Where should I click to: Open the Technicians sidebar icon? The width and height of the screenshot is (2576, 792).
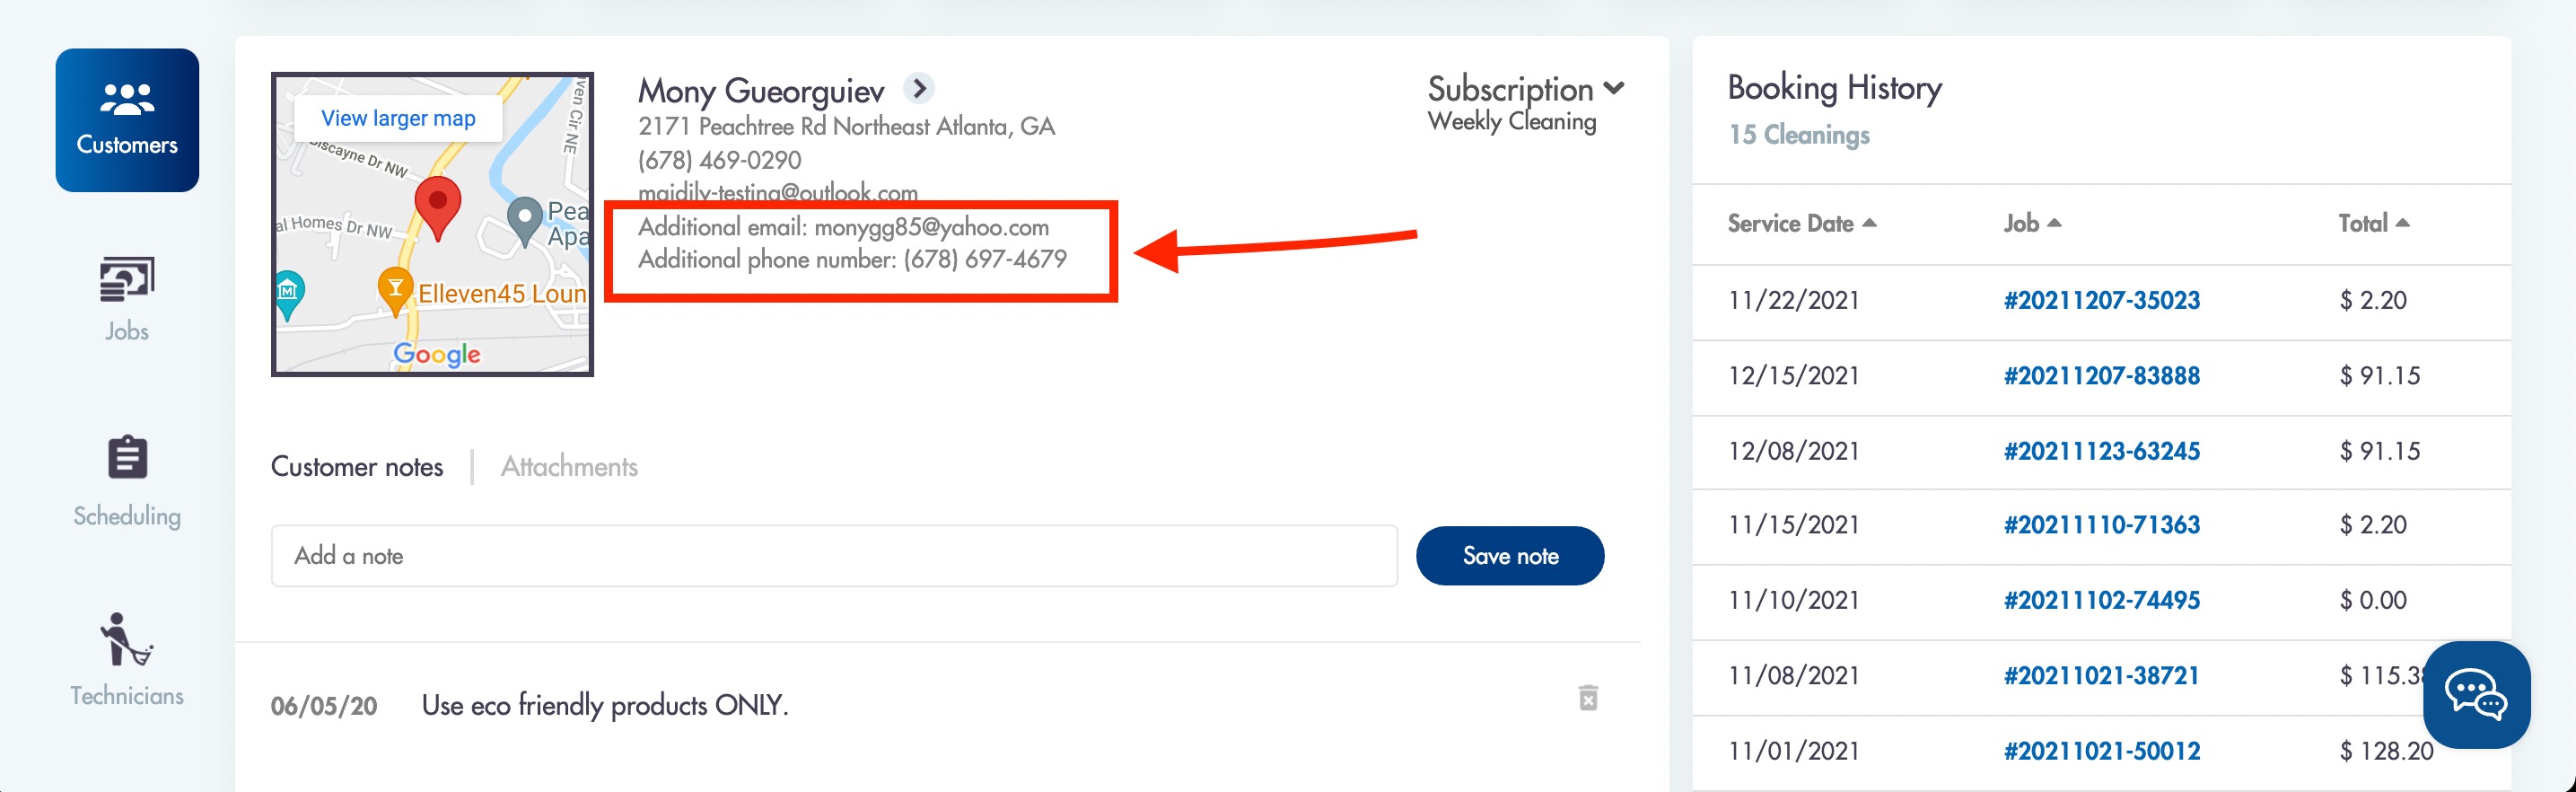tap(126, 639)
